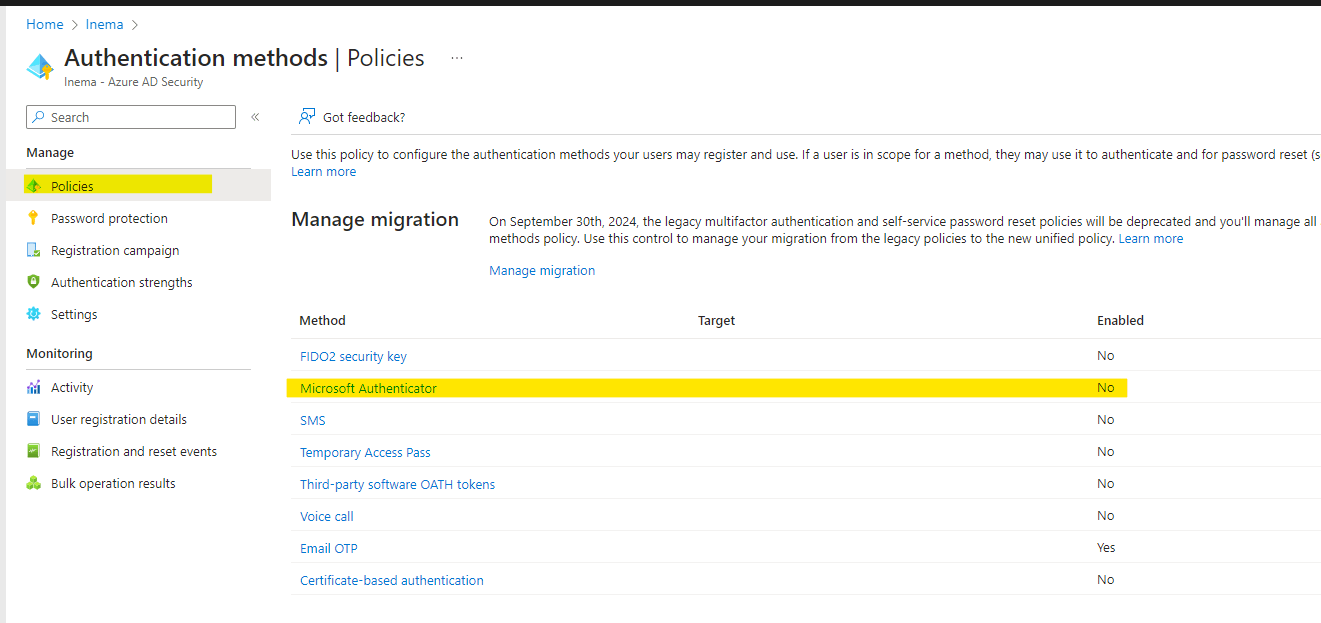Click the Registration campaign icon
The height and width of the screenshot is (623, 1321).
[33, 250]
